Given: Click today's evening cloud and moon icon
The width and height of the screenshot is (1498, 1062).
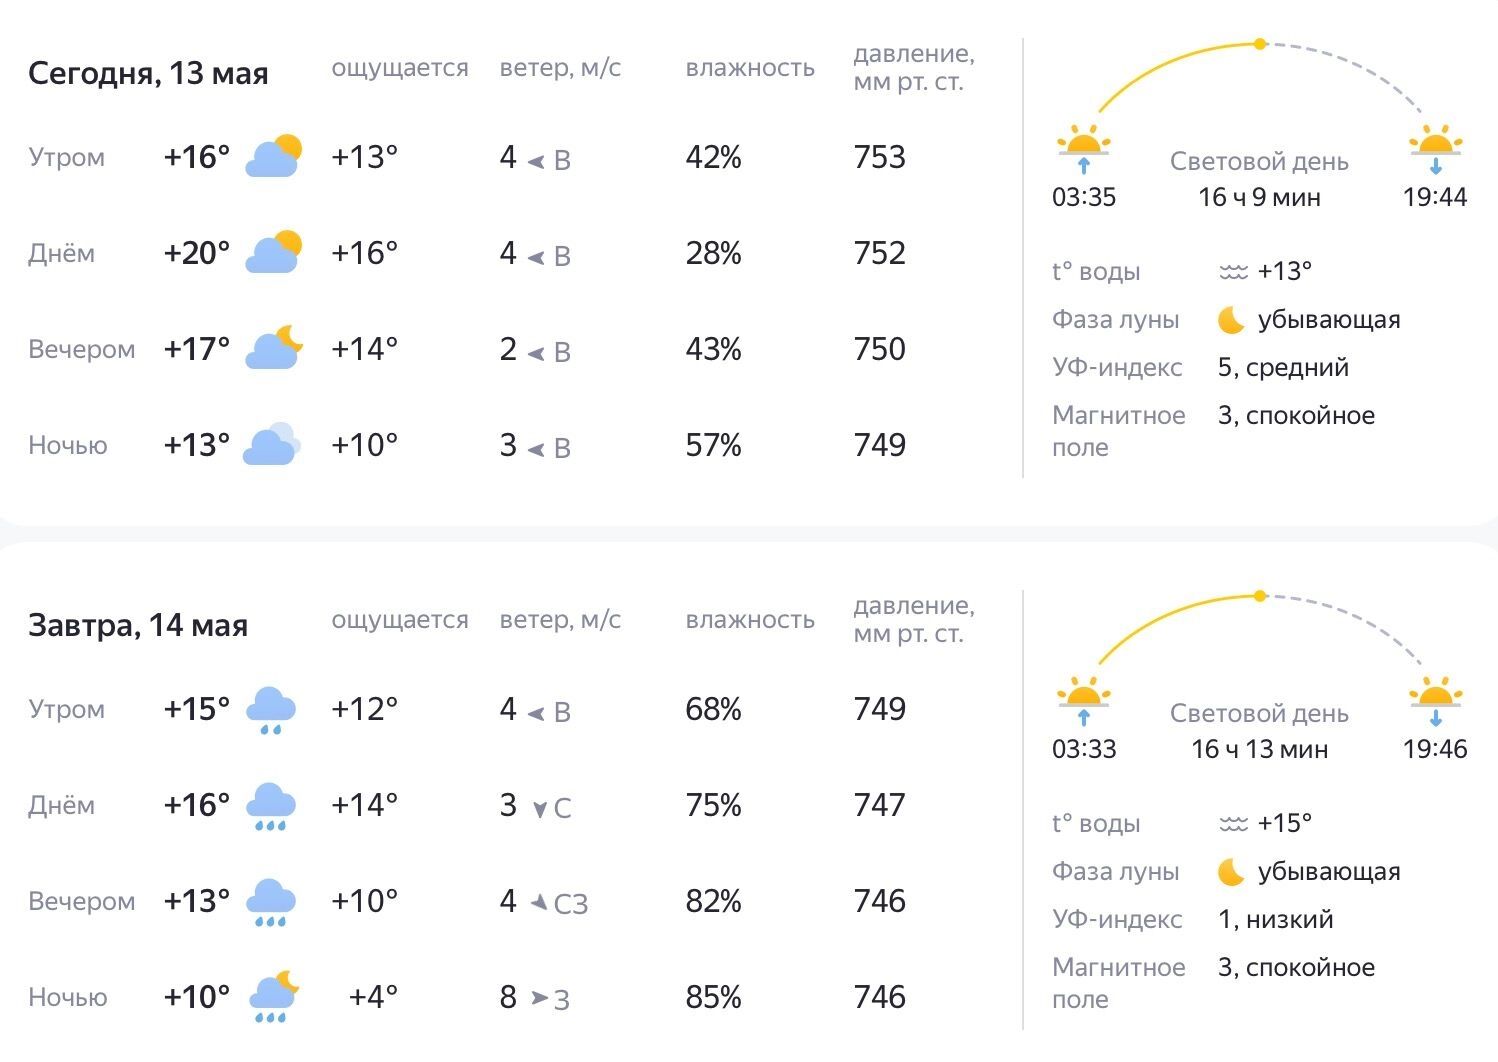Looking at the screenshot, I should [x=273, y=348].
